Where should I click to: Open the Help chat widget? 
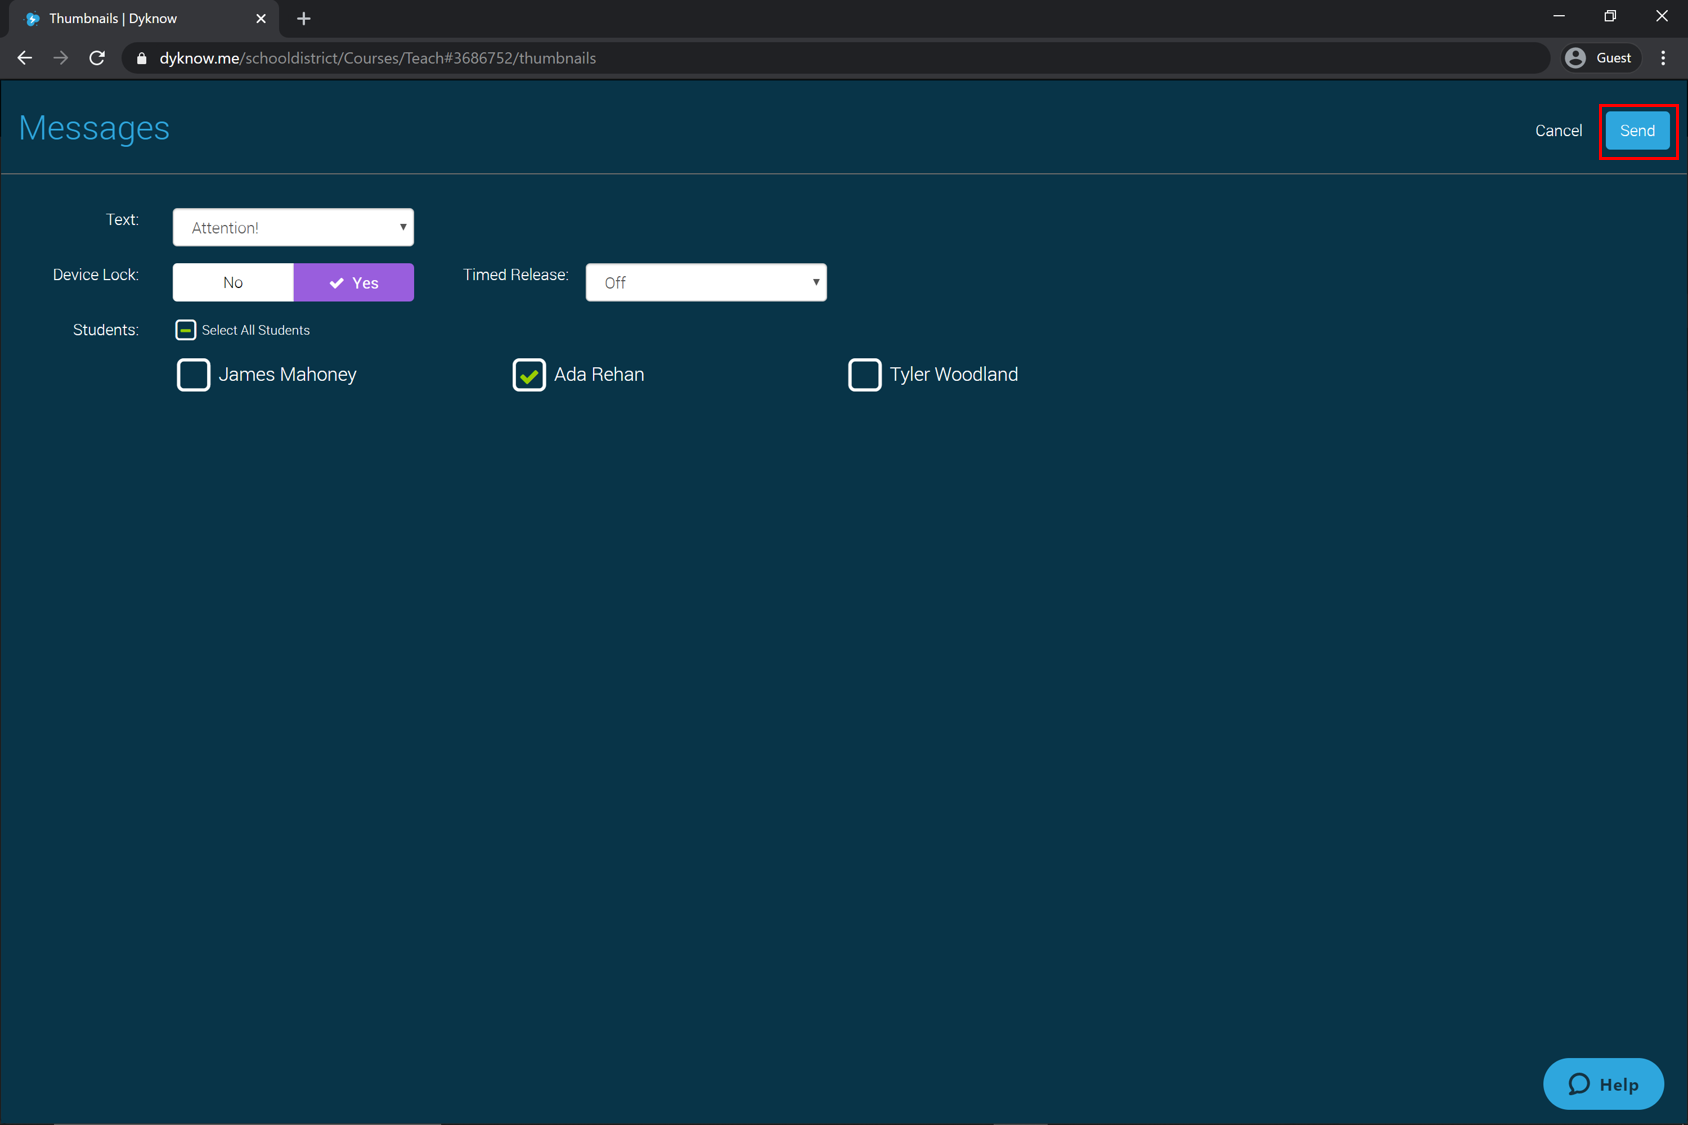click(x=1603, y=1084)
